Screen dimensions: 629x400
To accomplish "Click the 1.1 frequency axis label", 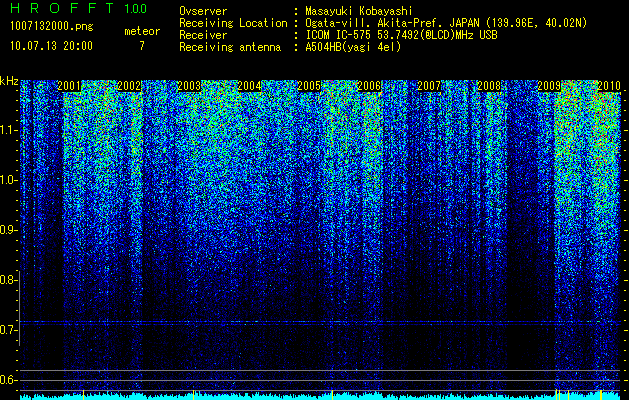I will (x=8, y=130).
